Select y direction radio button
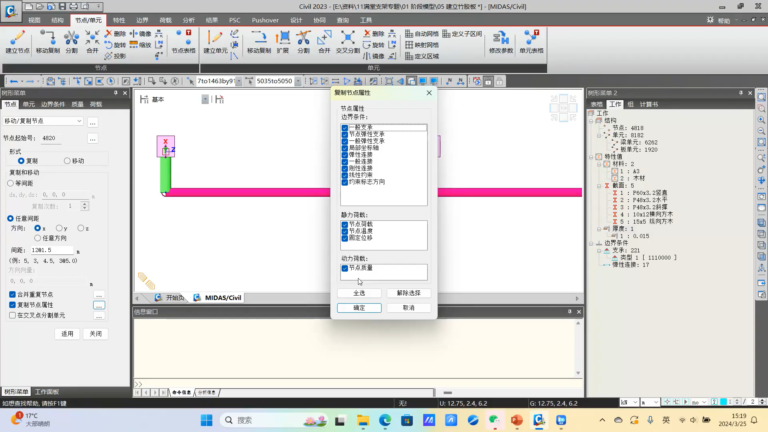Viewport: 768px width, 432px height. (59, 228)
